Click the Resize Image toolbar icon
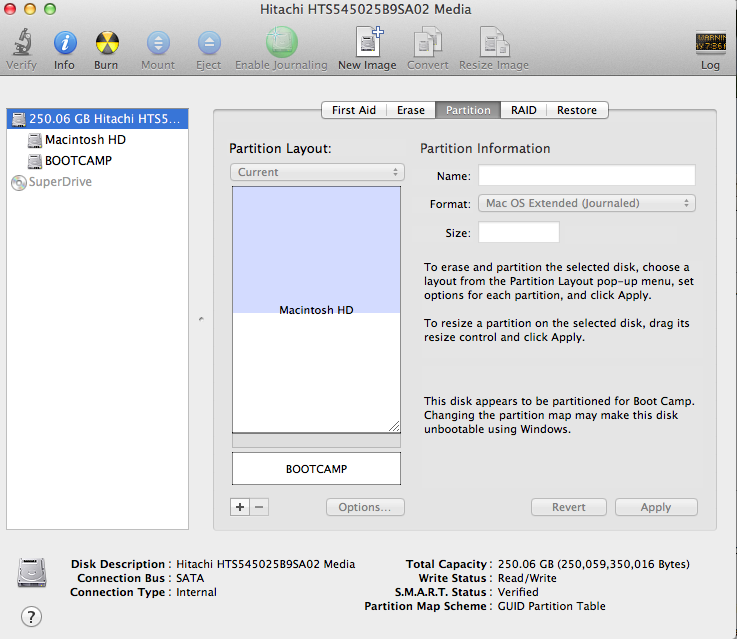The width and height of the screenshot is (737, 639). (x=494, y=41)
